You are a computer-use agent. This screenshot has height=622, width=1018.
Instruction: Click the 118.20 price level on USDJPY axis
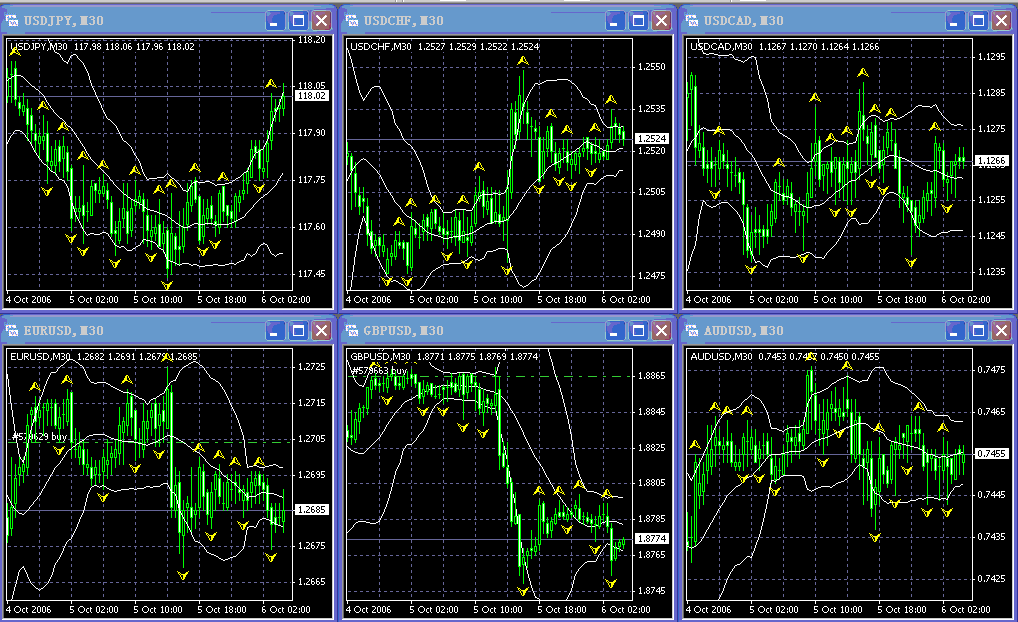(312, 40)
